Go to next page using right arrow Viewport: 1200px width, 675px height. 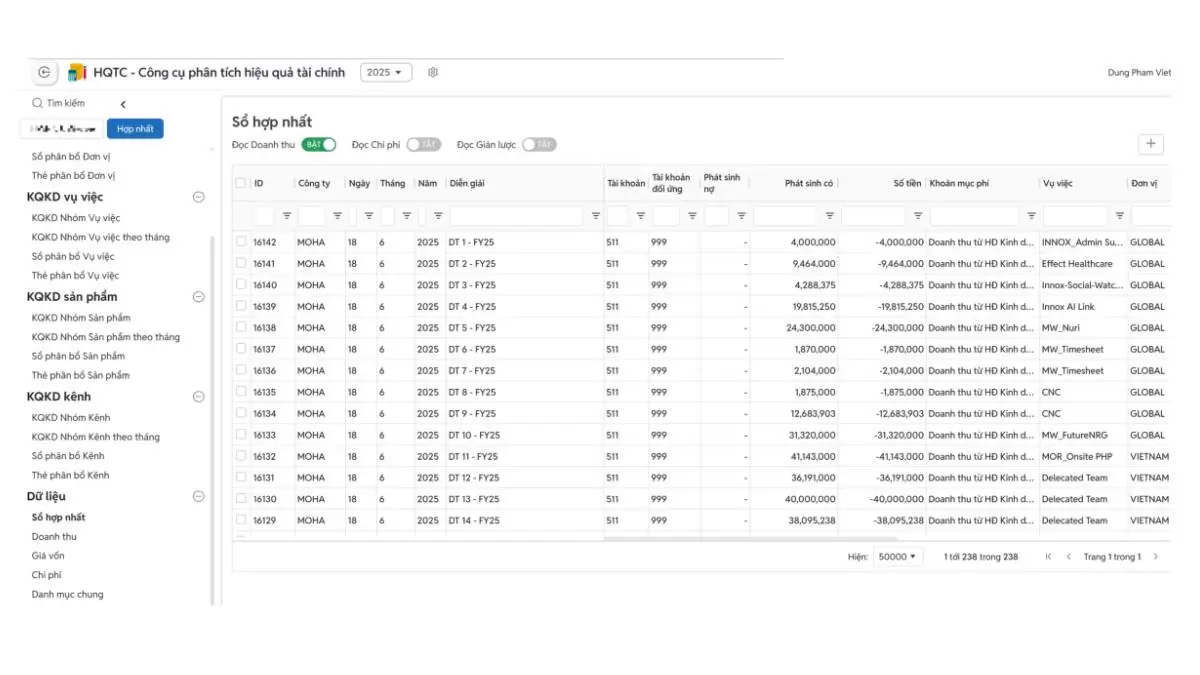tap(1156, 557)
